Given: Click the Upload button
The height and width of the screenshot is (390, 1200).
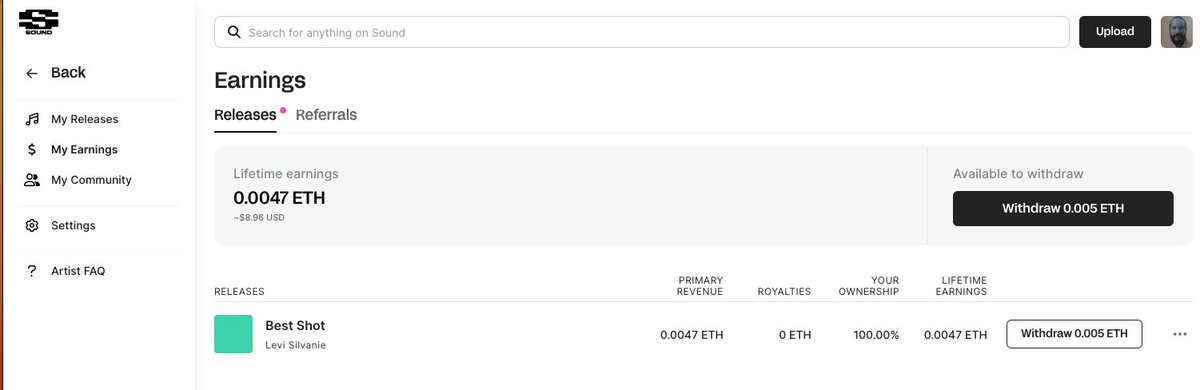Looking at the screenshot, I should (1115, 32).
